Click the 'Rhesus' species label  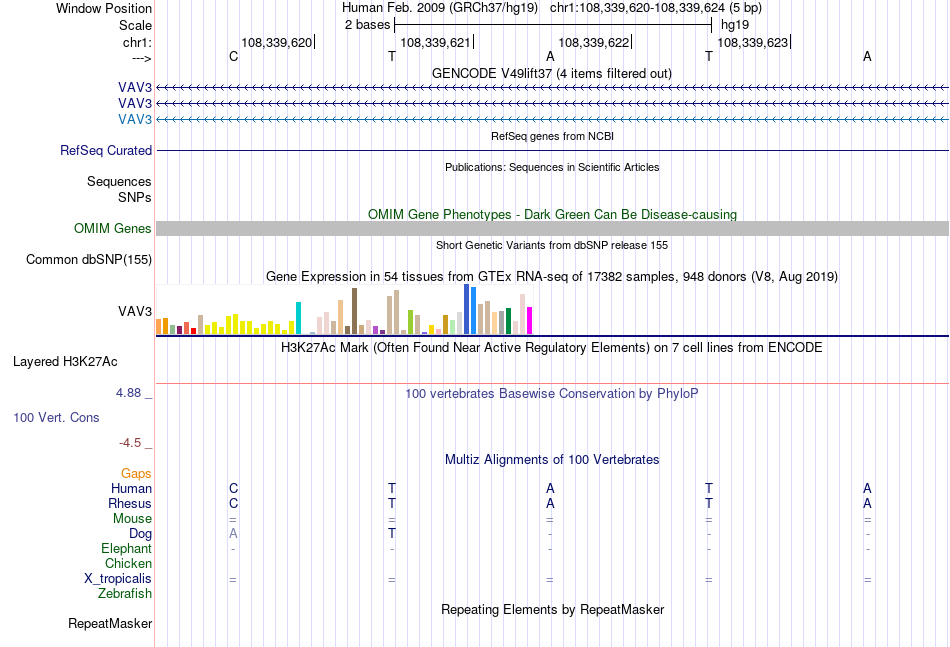tap(130, 503)
